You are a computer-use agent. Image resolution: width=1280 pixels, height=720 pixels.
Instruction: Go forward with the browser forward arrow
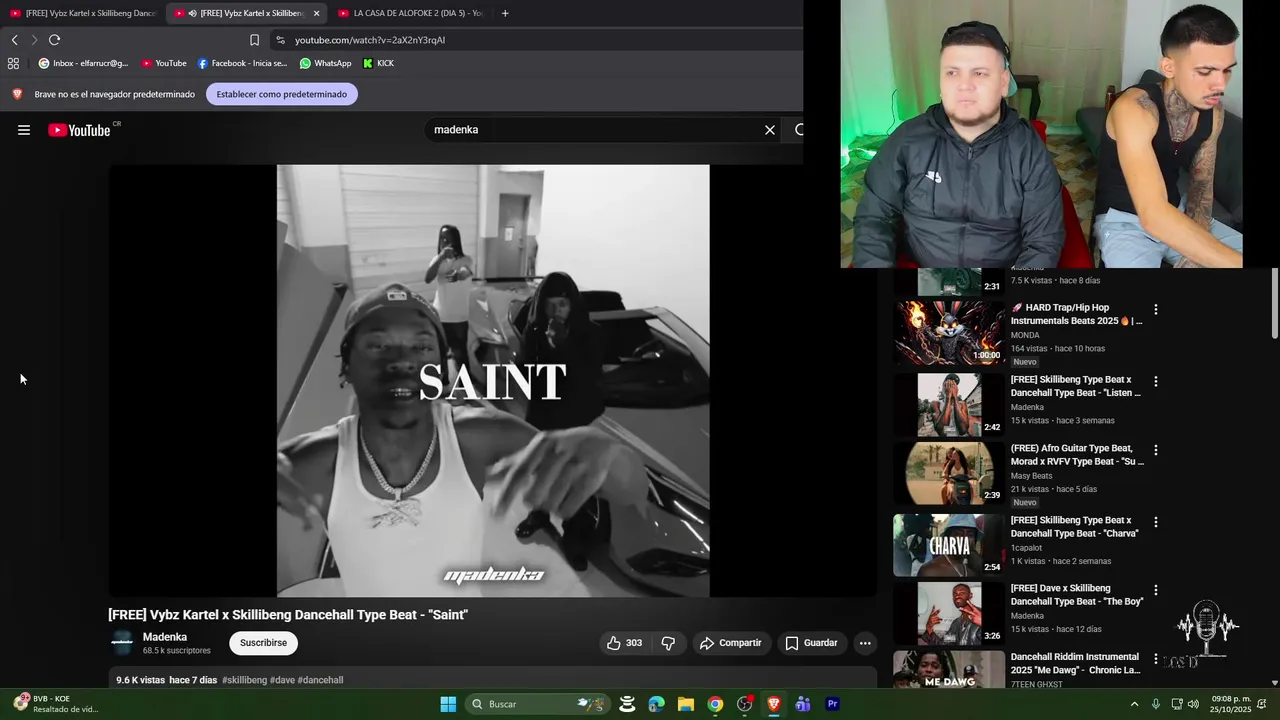tap(34, 40)
